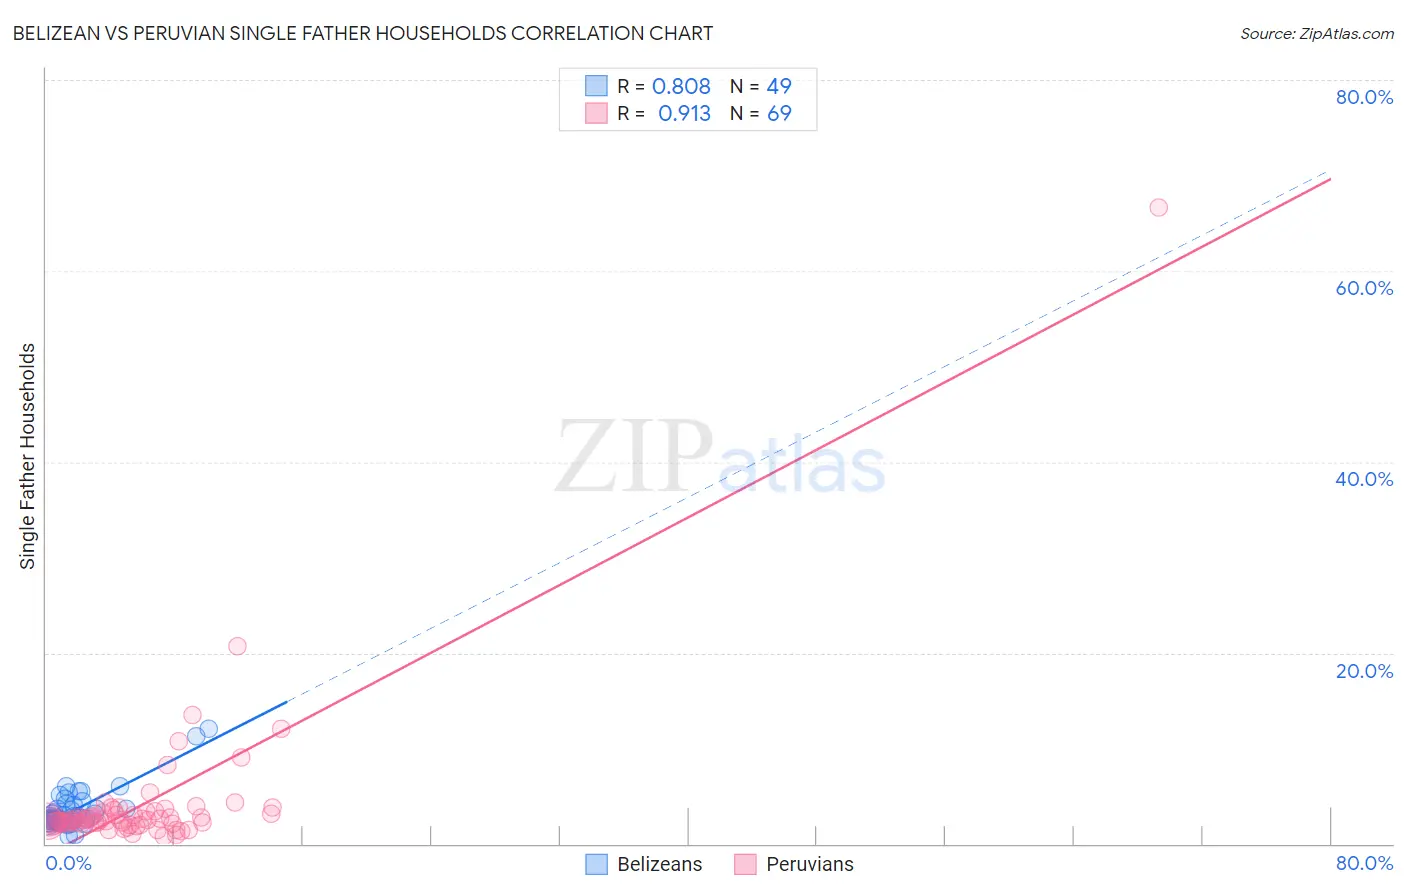Click the 80.0% y-axis label
The height and width of the screenshot is (892, 1406).
(1364, 97)
